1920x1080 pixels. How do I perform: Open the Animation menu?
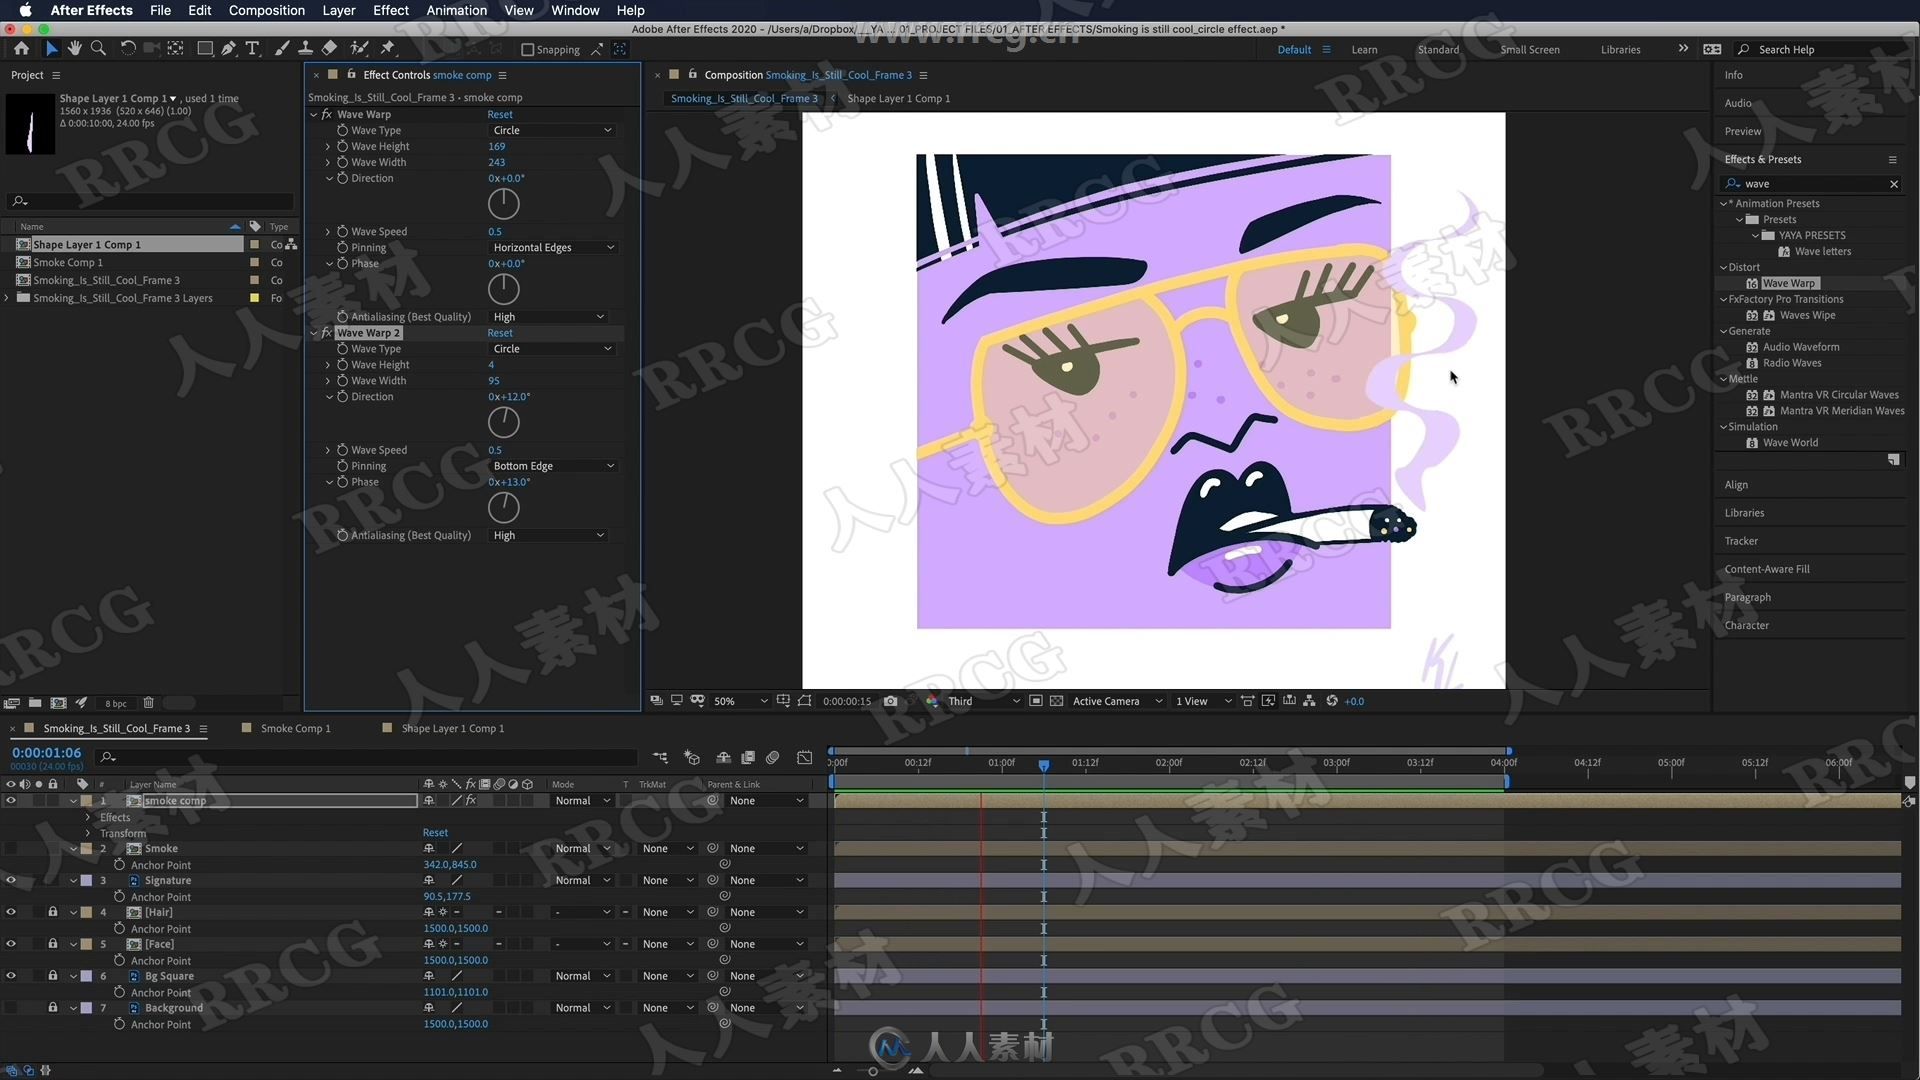point(456,10)
